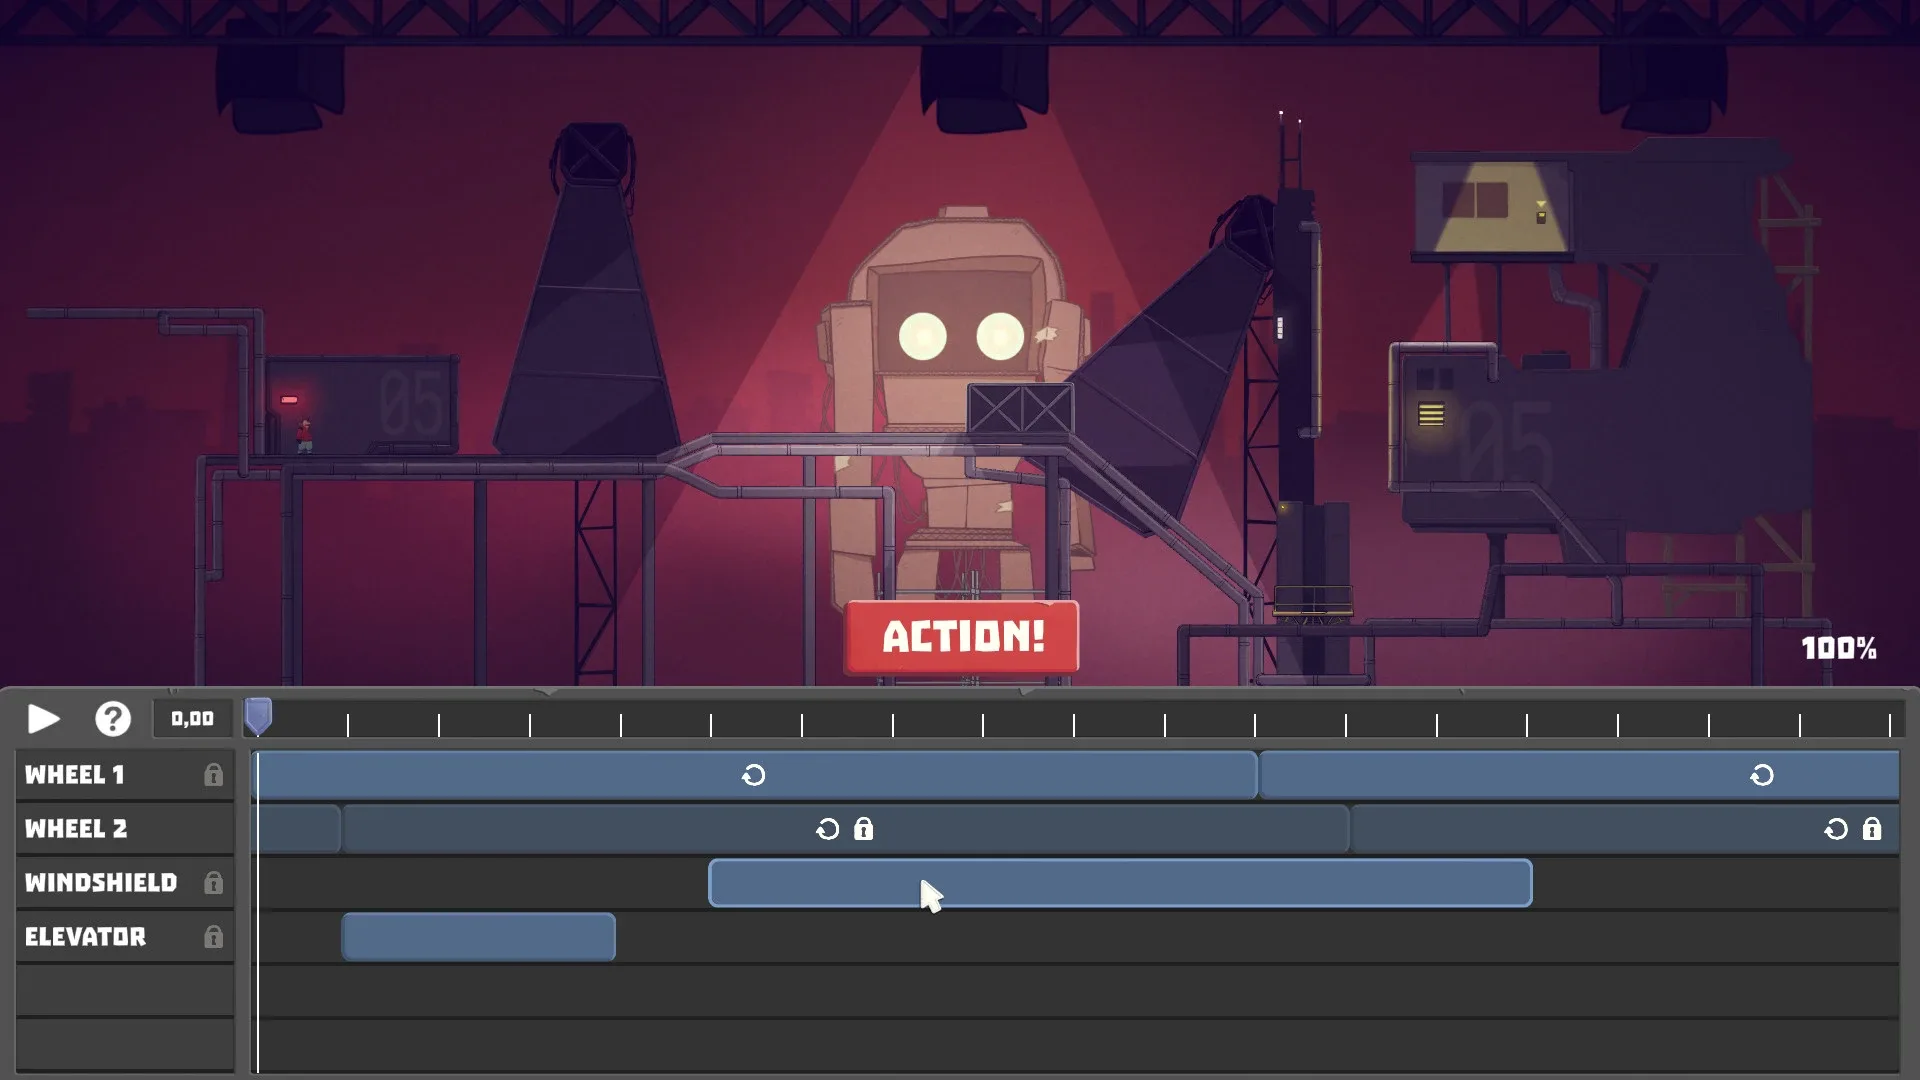
Task: Click the 100% indicator in the scene
Action: click(1840, 648)
